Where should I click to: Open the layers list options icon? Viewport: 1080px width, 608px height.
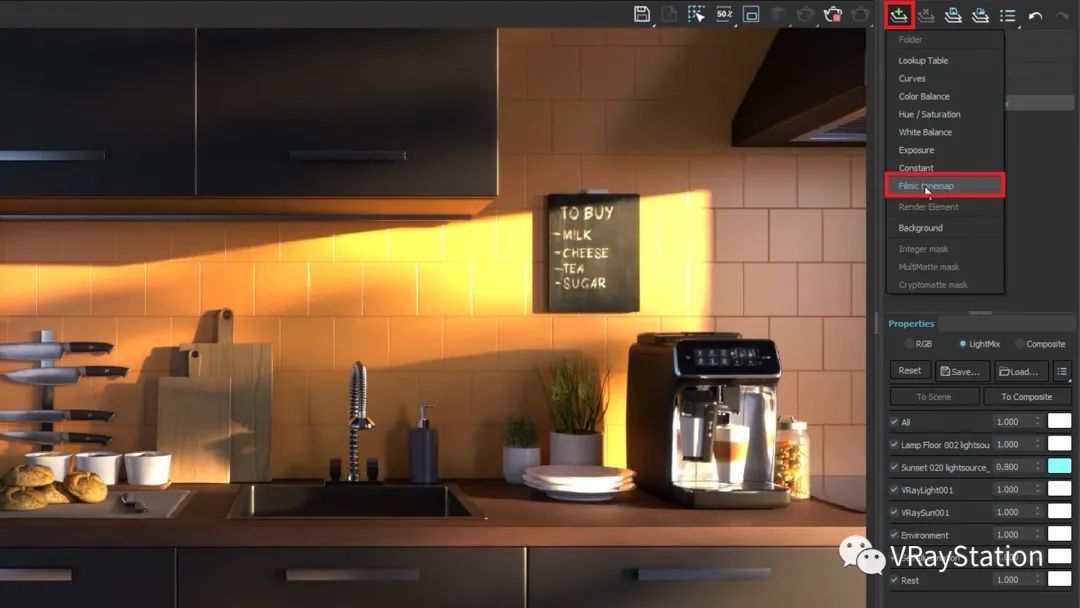(1008, 15)
